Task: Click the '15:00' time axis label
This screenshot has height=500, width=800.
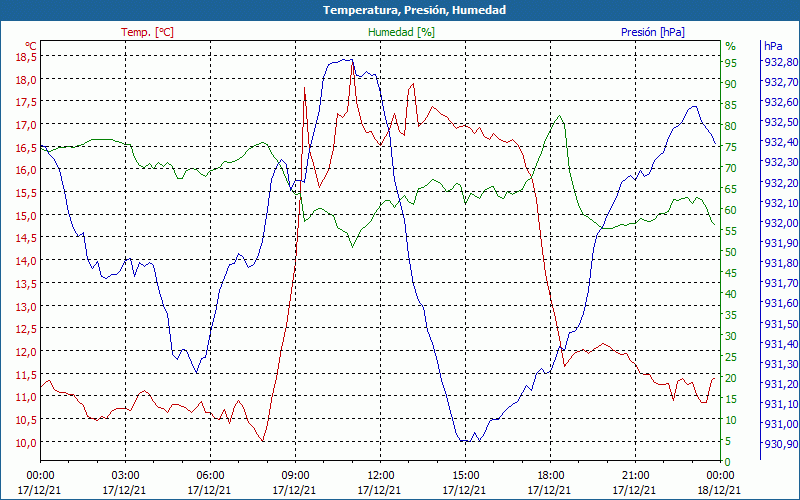Action: [x=465, y=477]
